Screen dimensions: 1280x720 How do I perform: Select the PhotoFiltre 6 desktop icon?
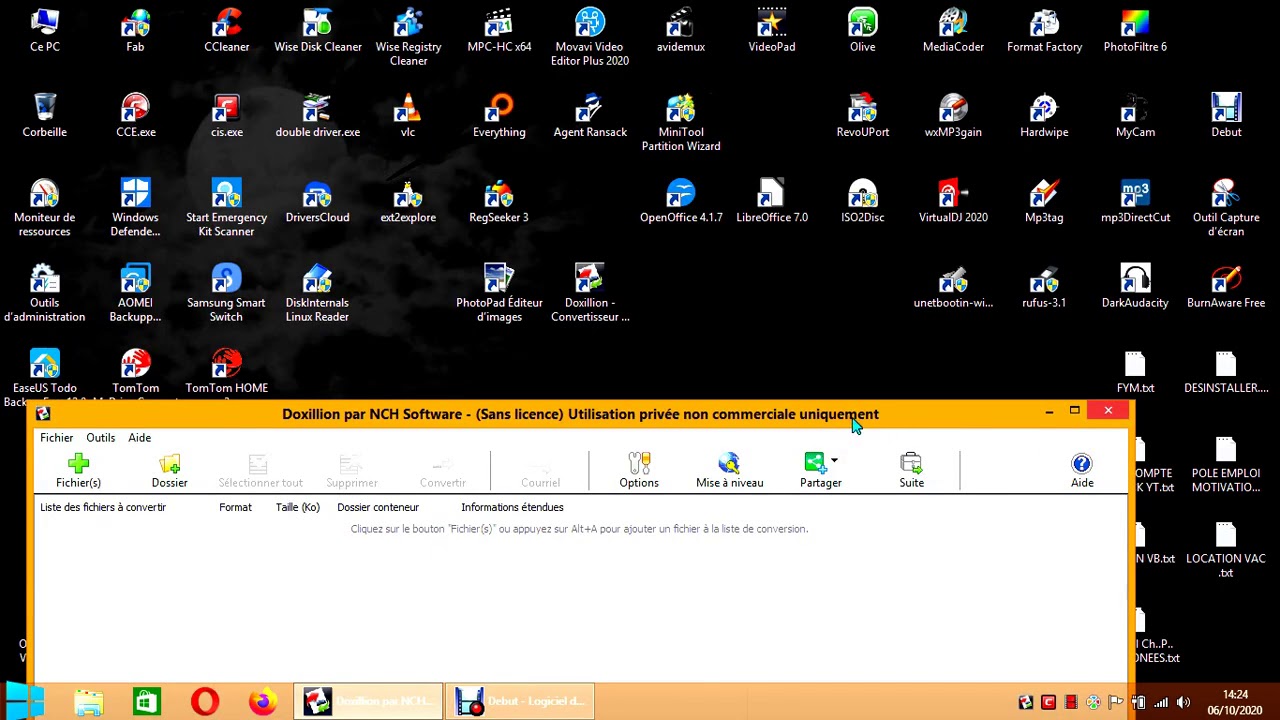point(1135,30)
